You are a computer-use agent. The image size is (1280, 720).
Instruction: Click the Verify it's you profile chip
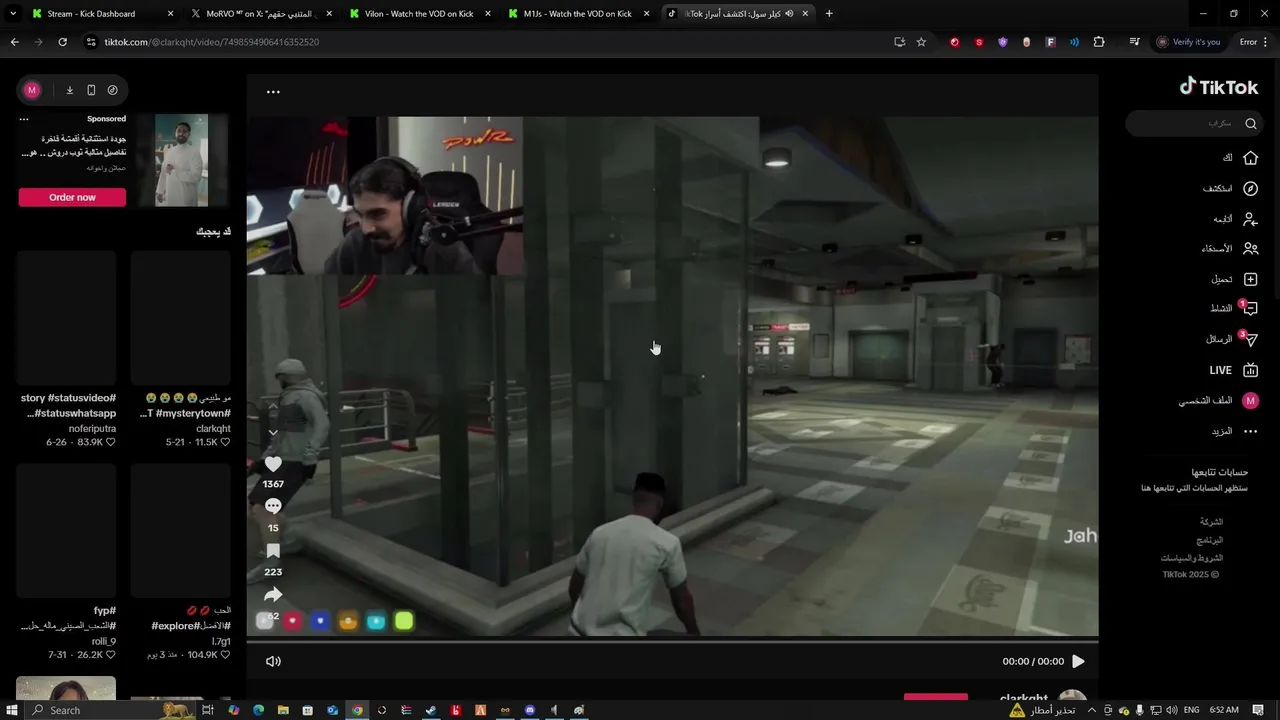pos(1189,42)
